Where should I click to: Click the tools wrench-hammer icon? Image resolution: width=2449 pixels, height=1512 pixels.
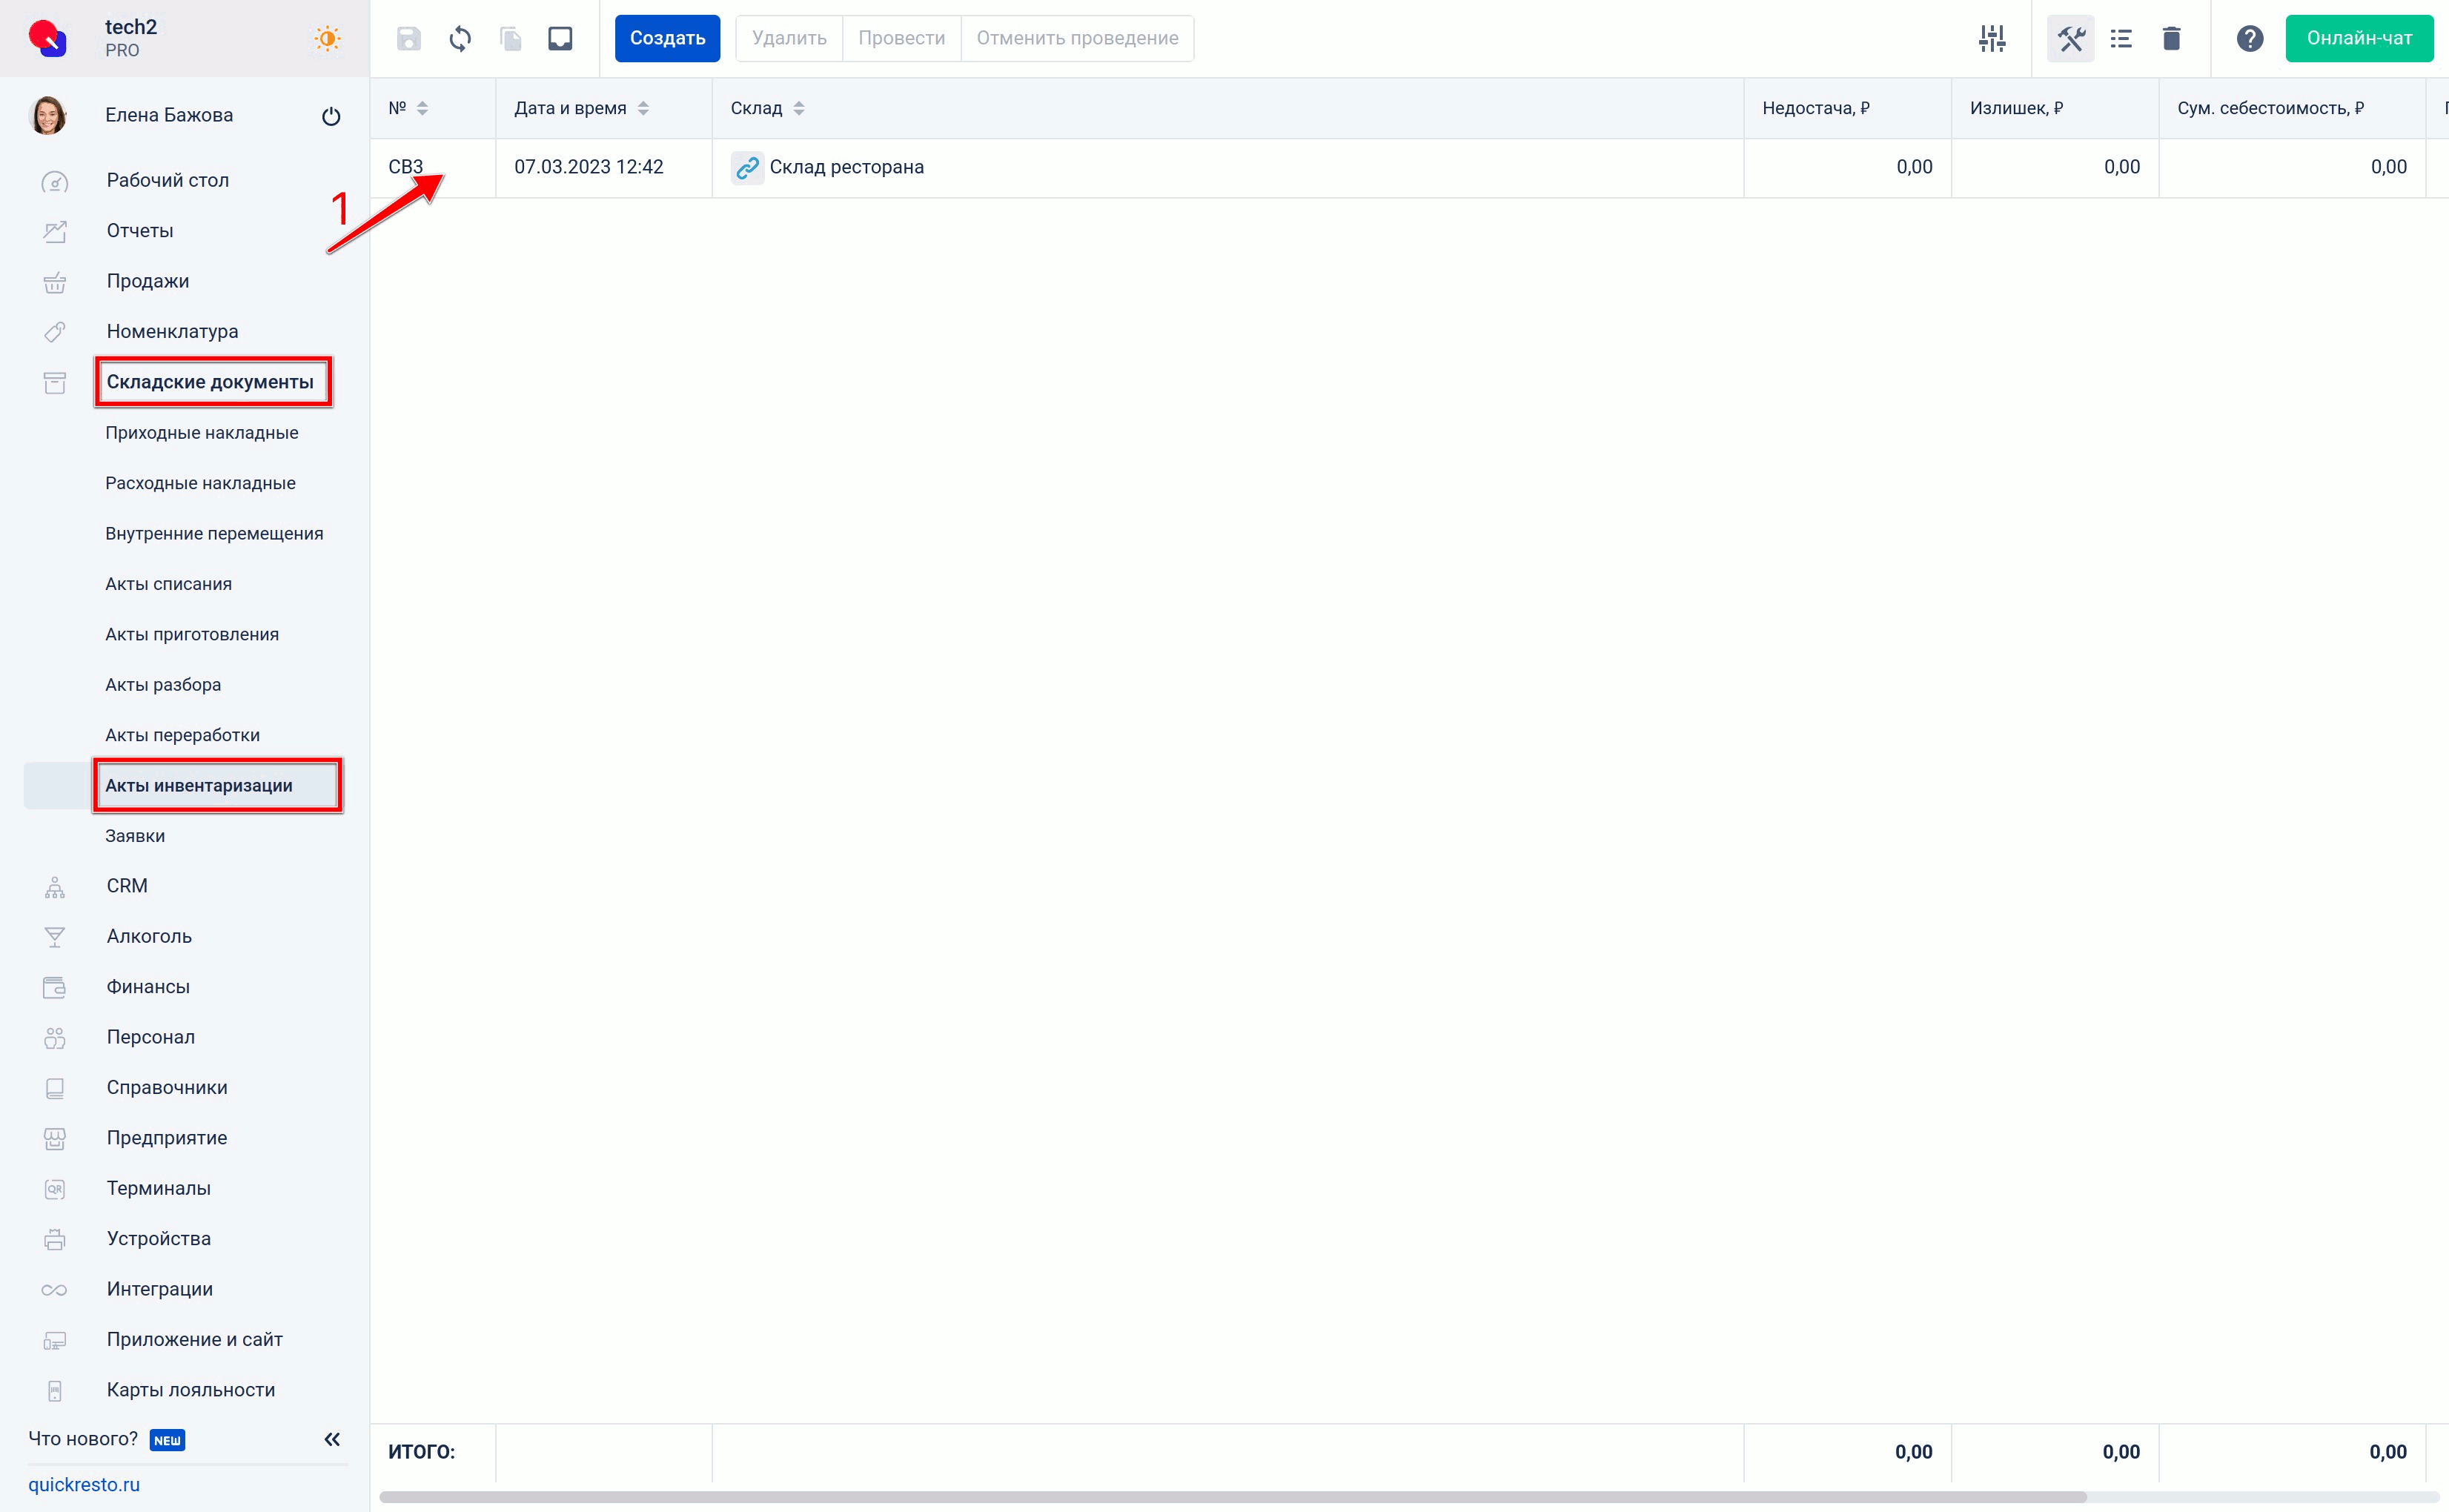2071,39
